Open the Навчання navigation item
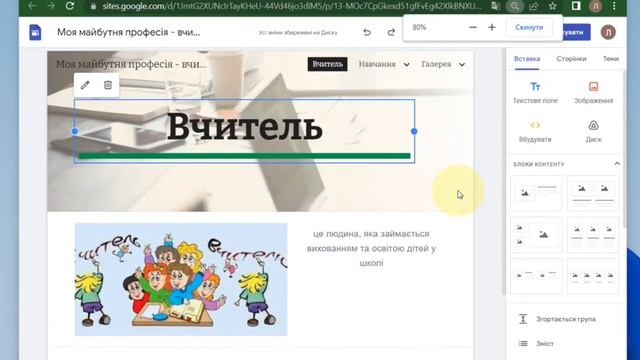640x360 pixels. [377, 64]
